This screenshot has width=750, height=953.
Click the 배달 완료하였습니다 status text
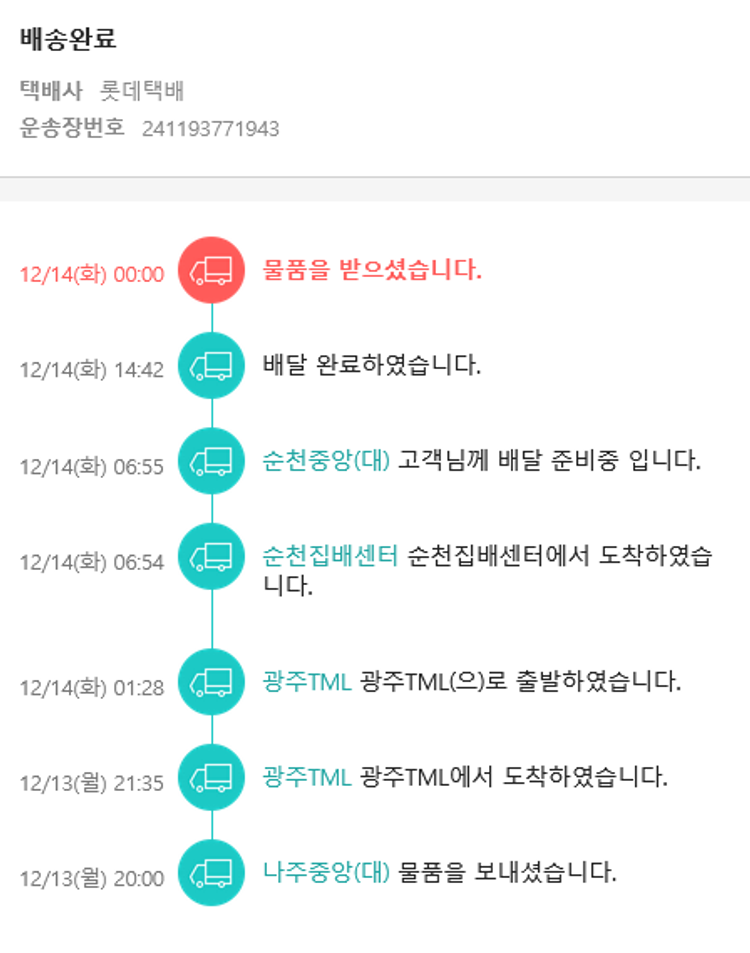(372, 365)
